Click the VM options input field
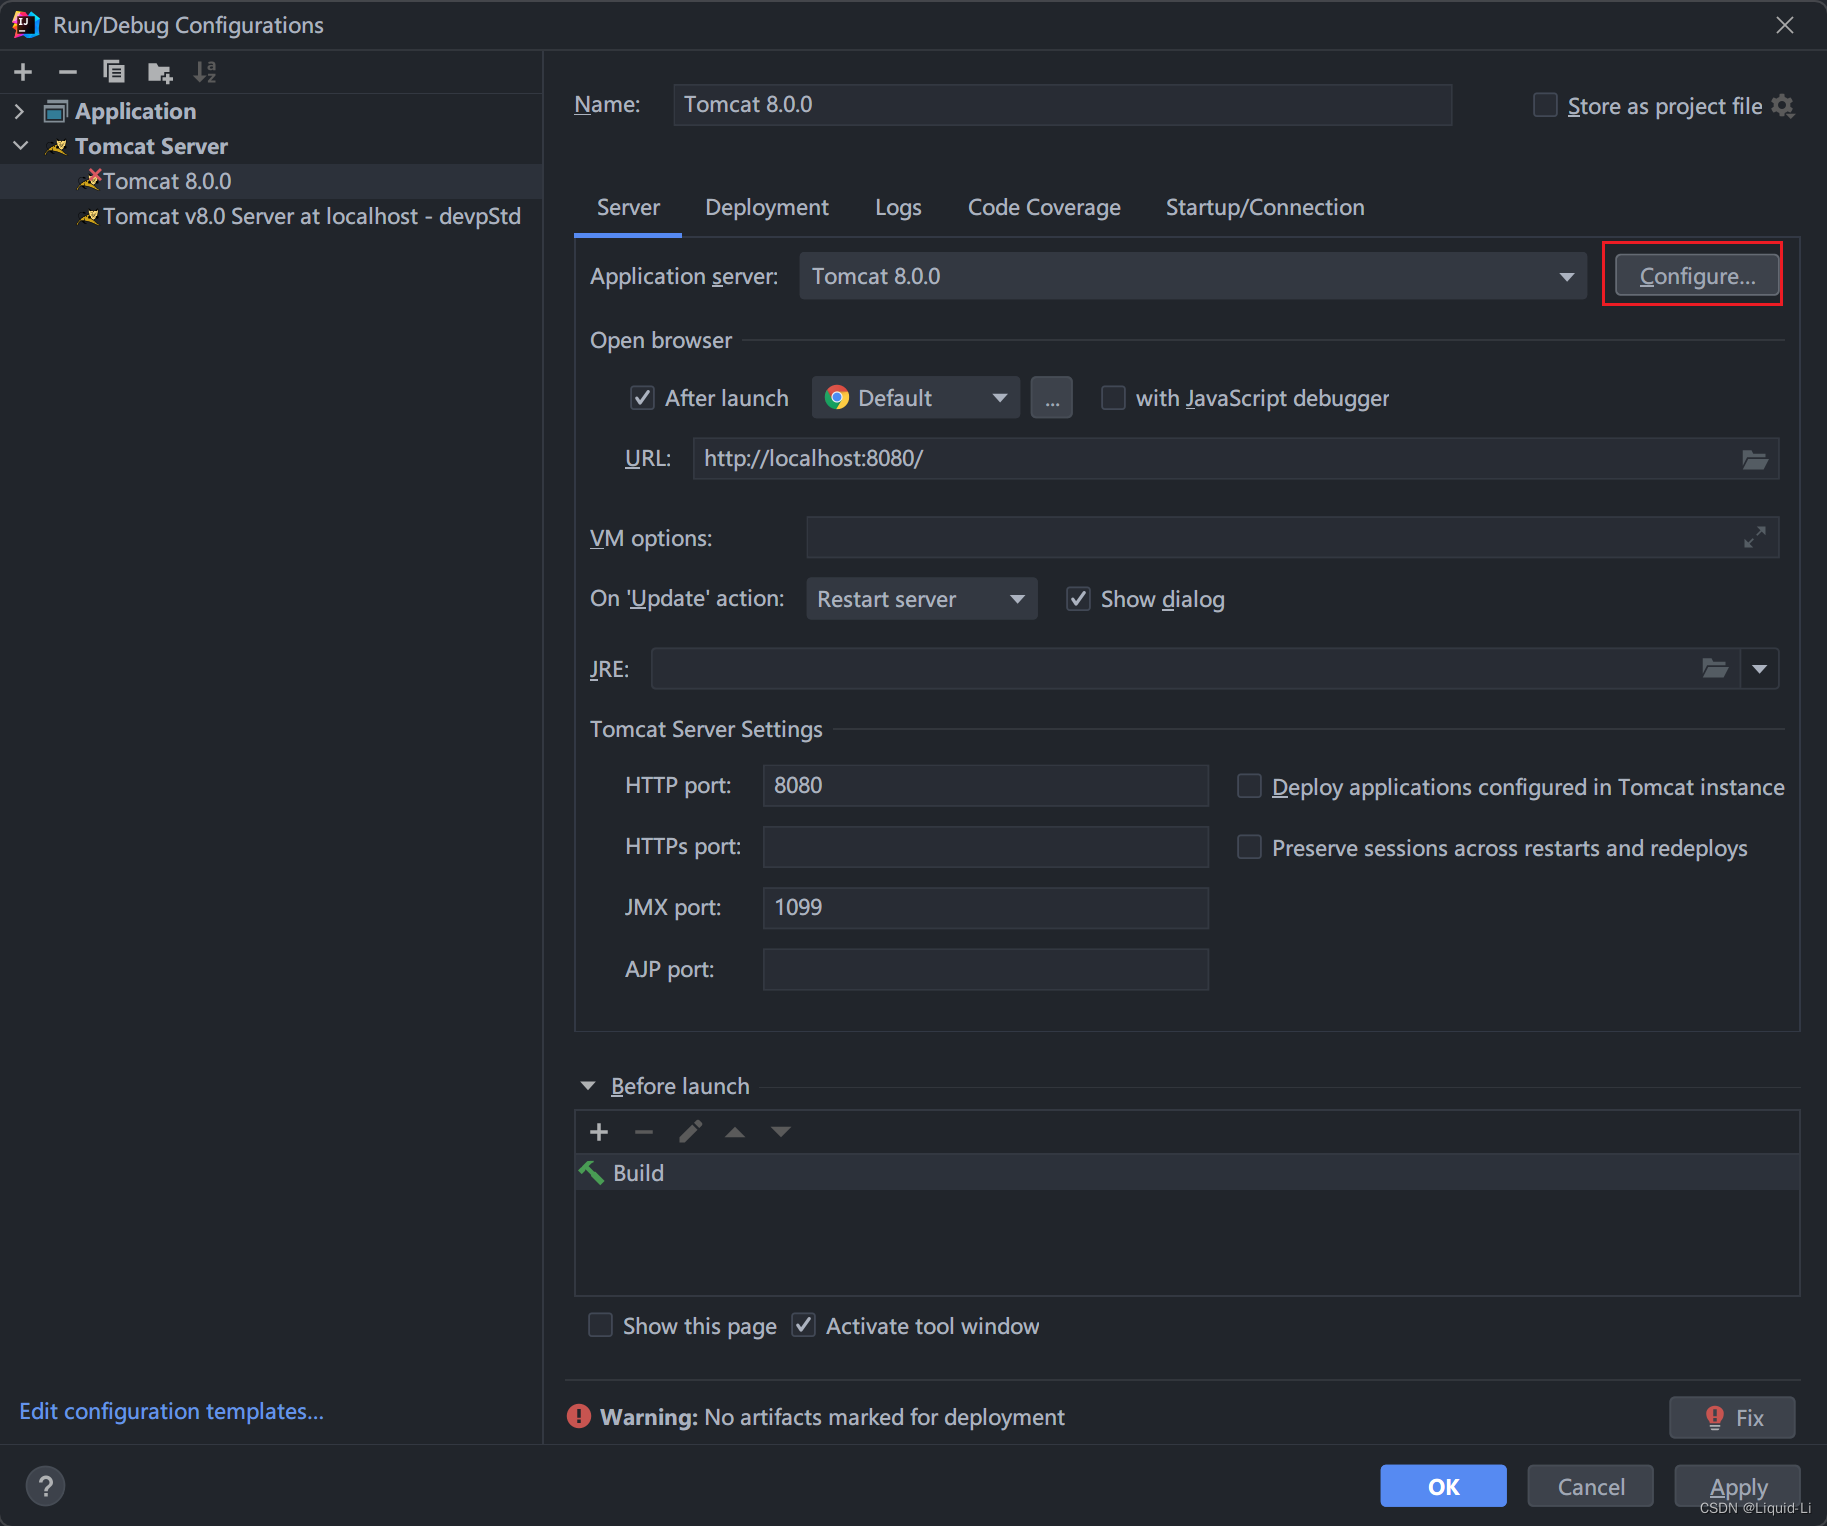Screen dimensions: 1827x1526 point(1292,538)
